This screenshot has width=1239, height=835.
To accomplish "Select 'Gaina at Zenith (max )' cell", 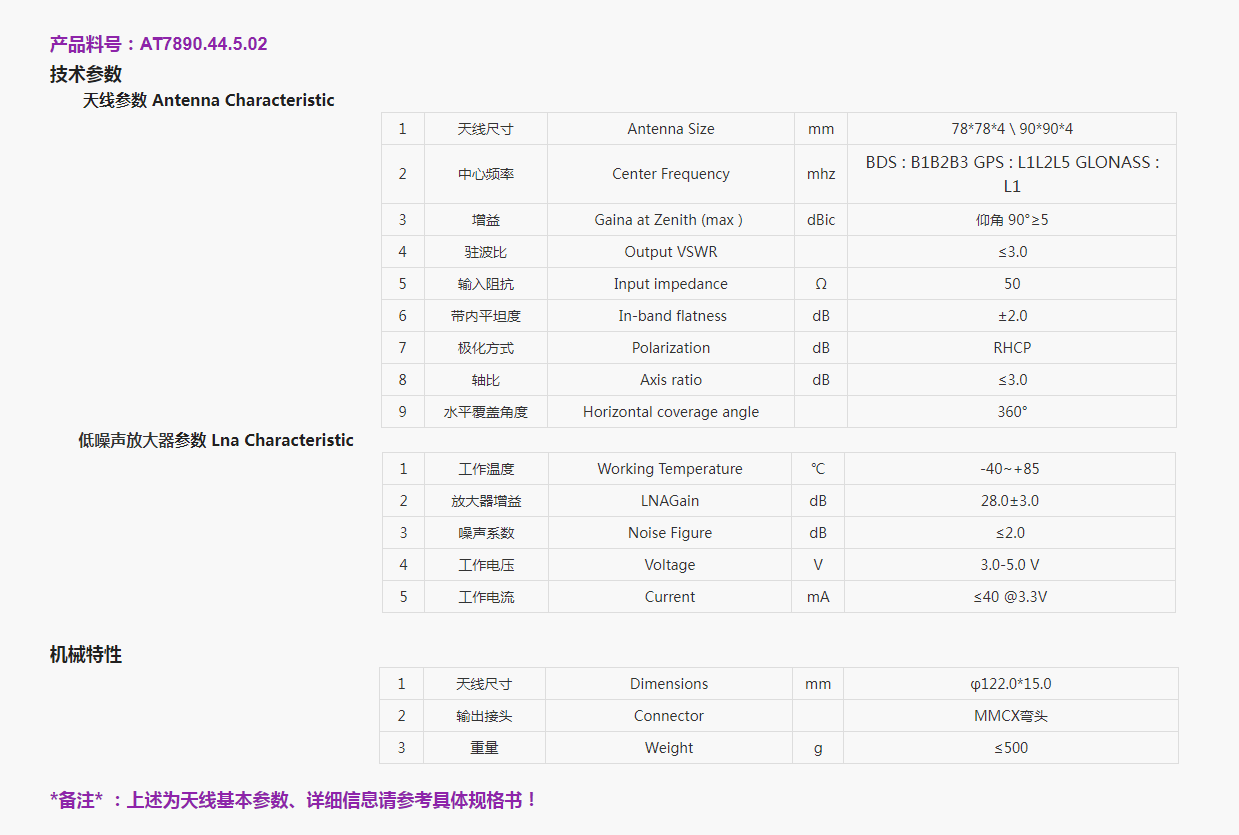I will click(671, 220).
